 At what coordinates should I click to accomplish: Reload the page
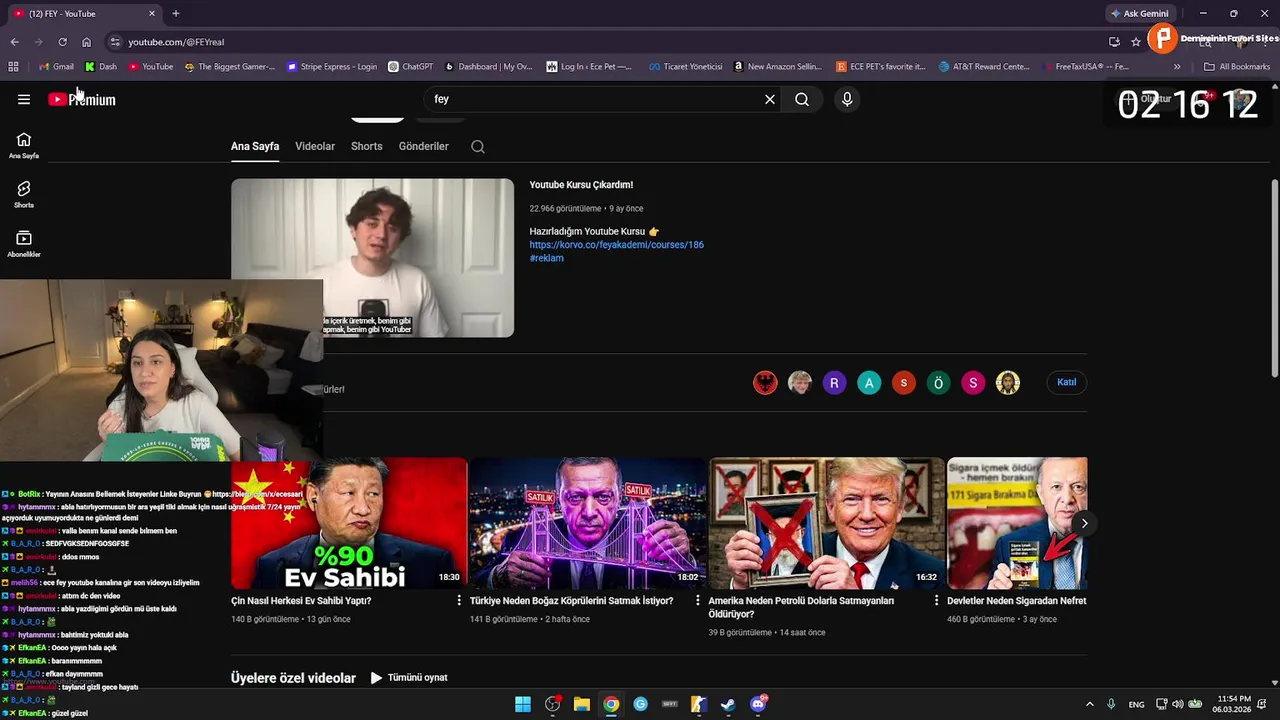pos(62,42)
